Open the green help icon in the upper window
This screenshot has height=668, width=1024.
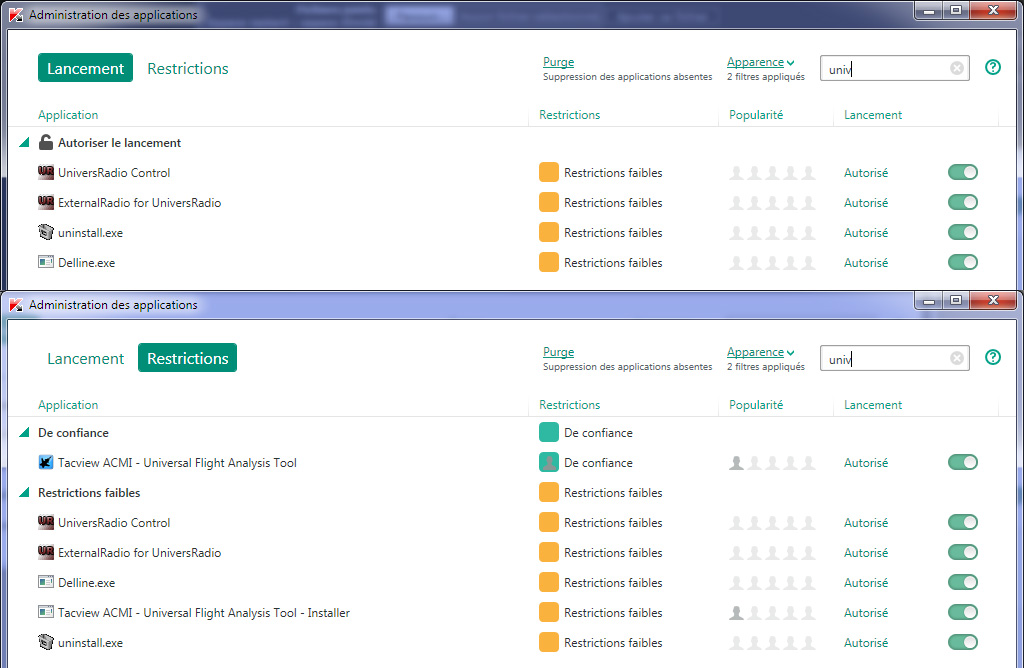click(x=992, y=68)
